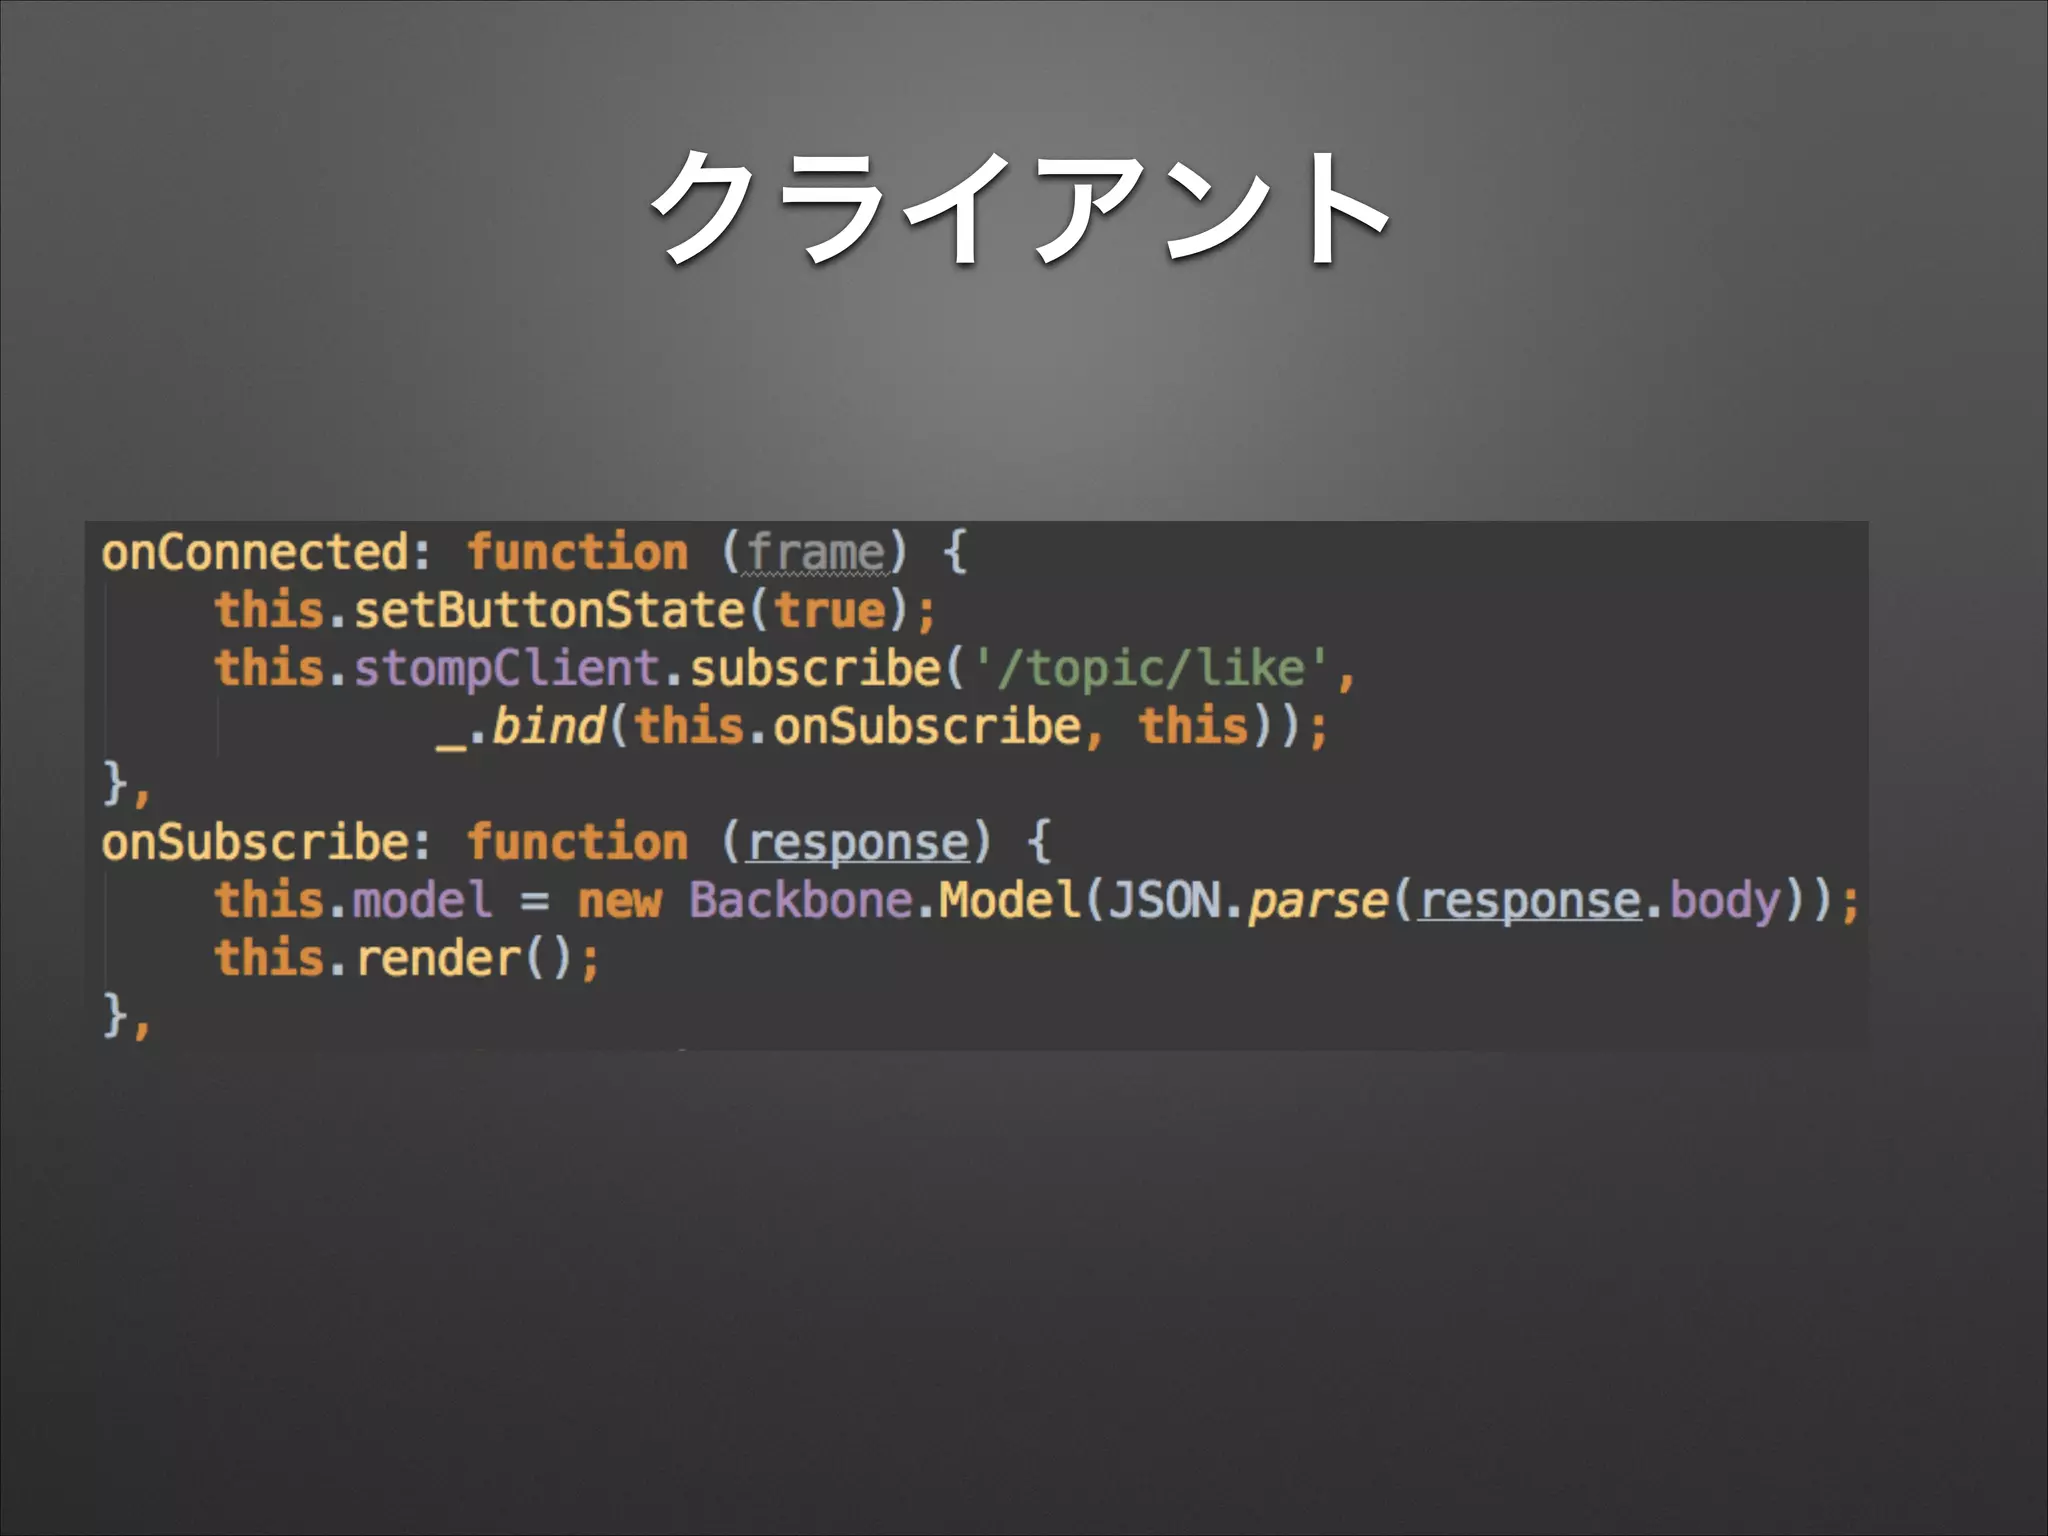Click the subscribe method name
This screenshot has width=2048, height=1536.
(x=815, y=669)
